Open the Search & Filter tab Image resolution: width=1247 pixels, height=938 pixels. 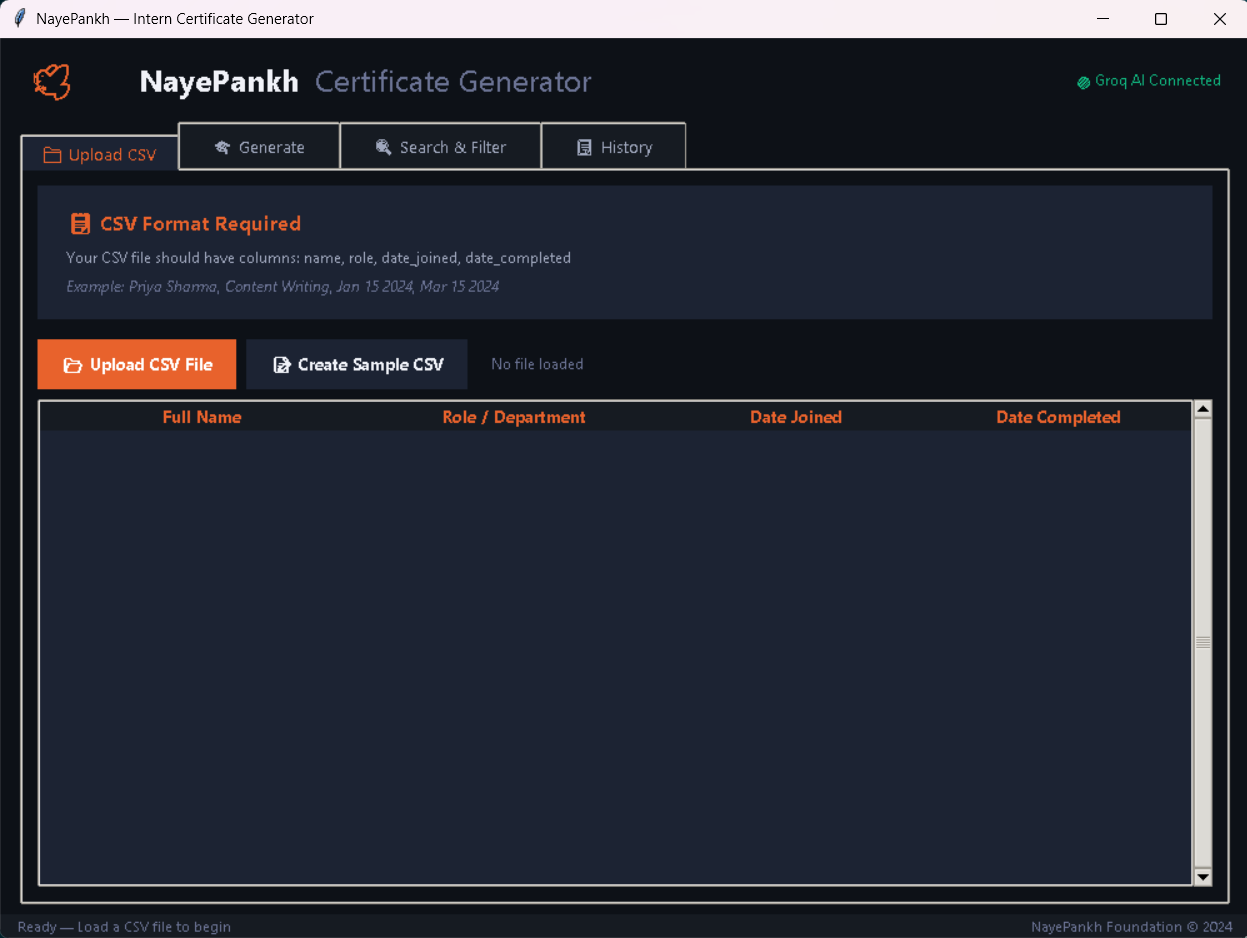(440, 146)
